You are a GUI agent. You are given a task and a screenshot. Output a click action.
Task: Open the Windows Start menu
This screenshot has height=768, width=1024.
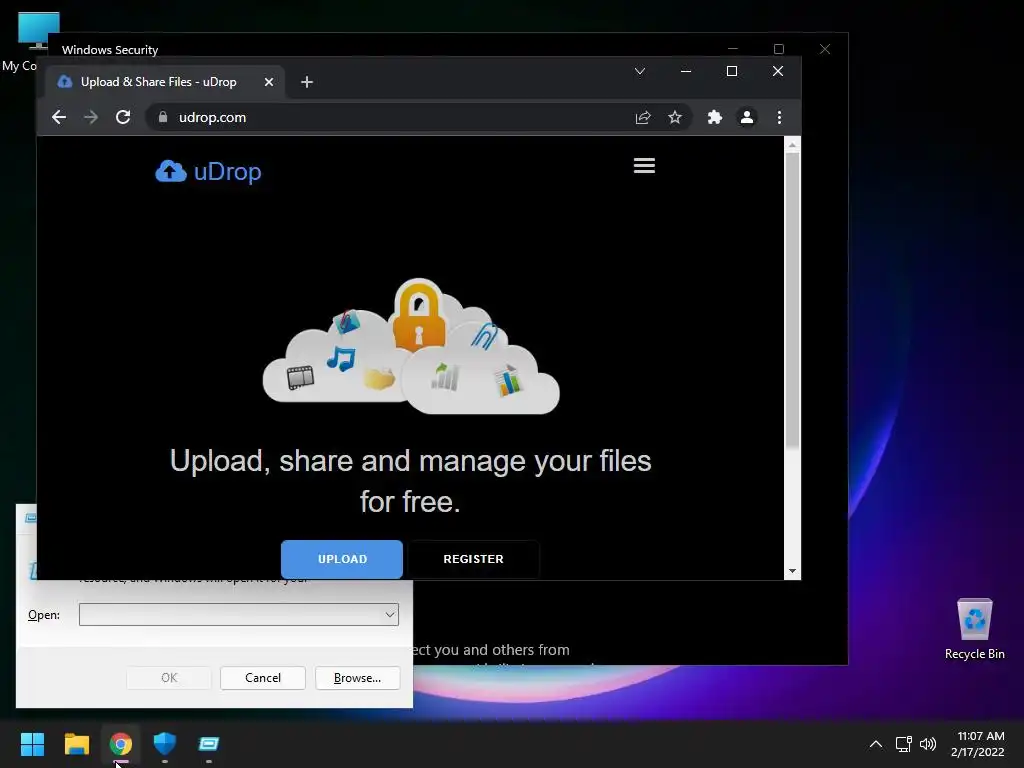[32, 744]
